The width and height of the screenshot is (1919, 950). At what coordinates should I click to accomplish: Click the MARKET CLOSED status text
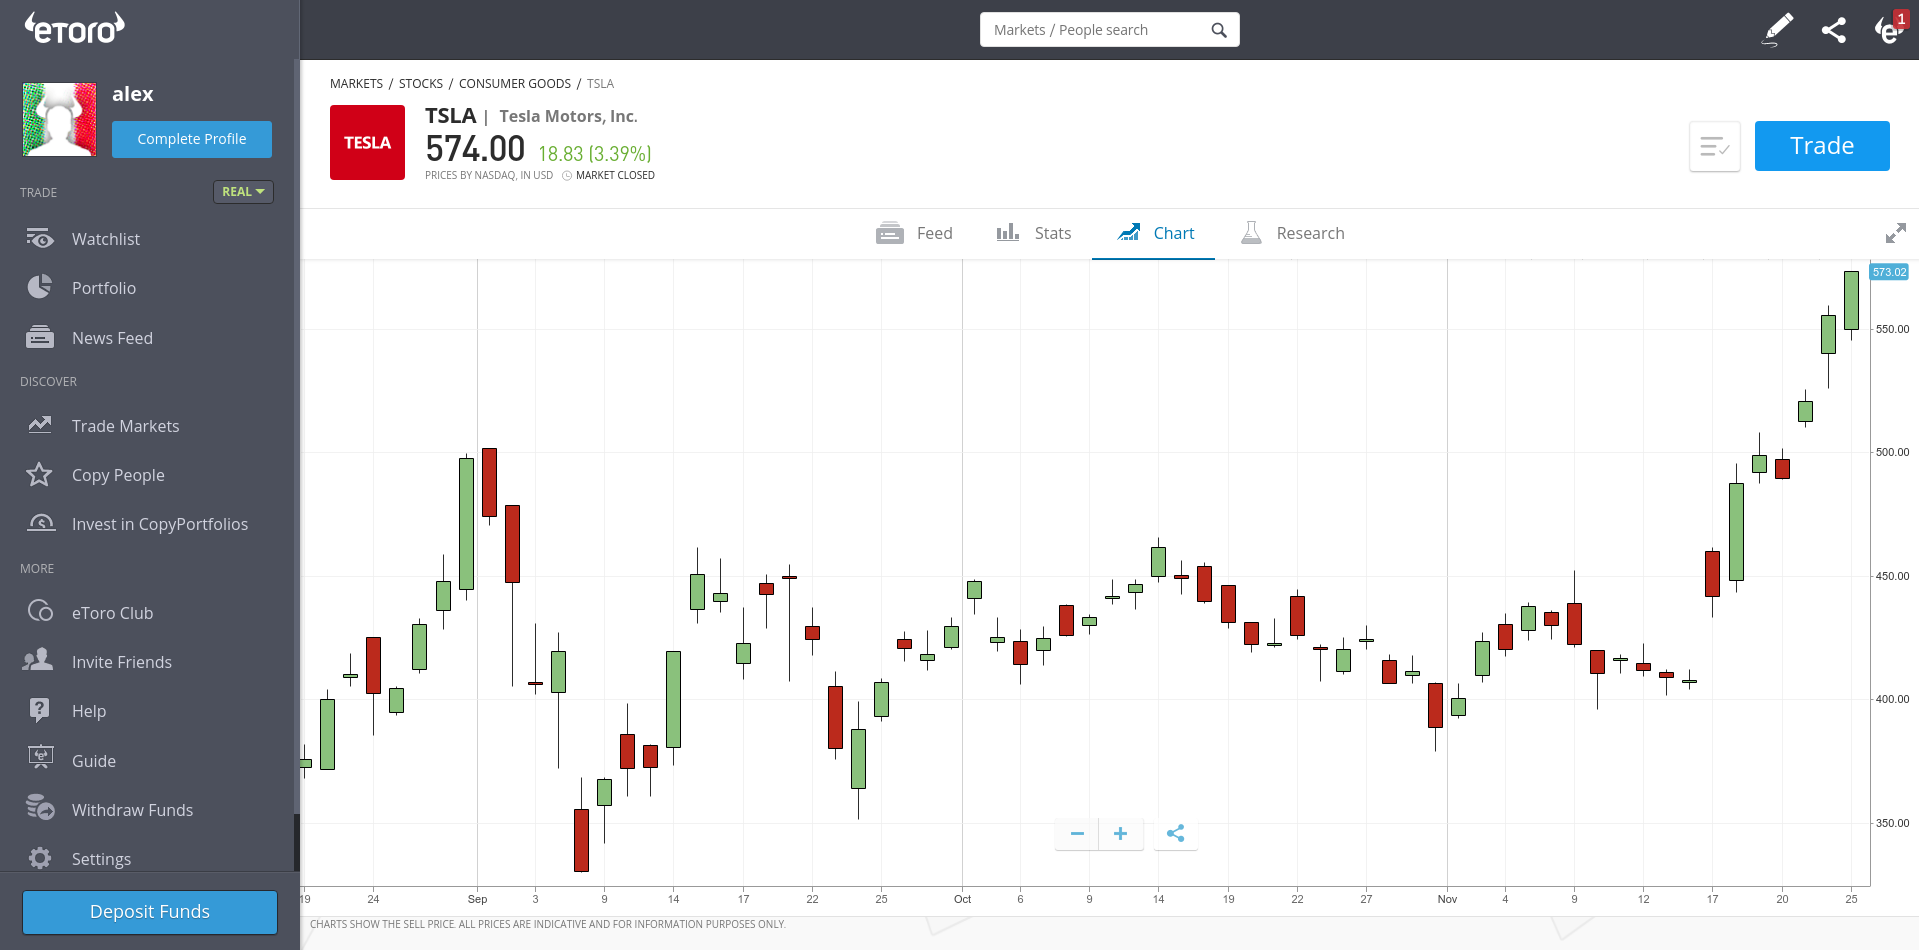(x=615, y=176)
